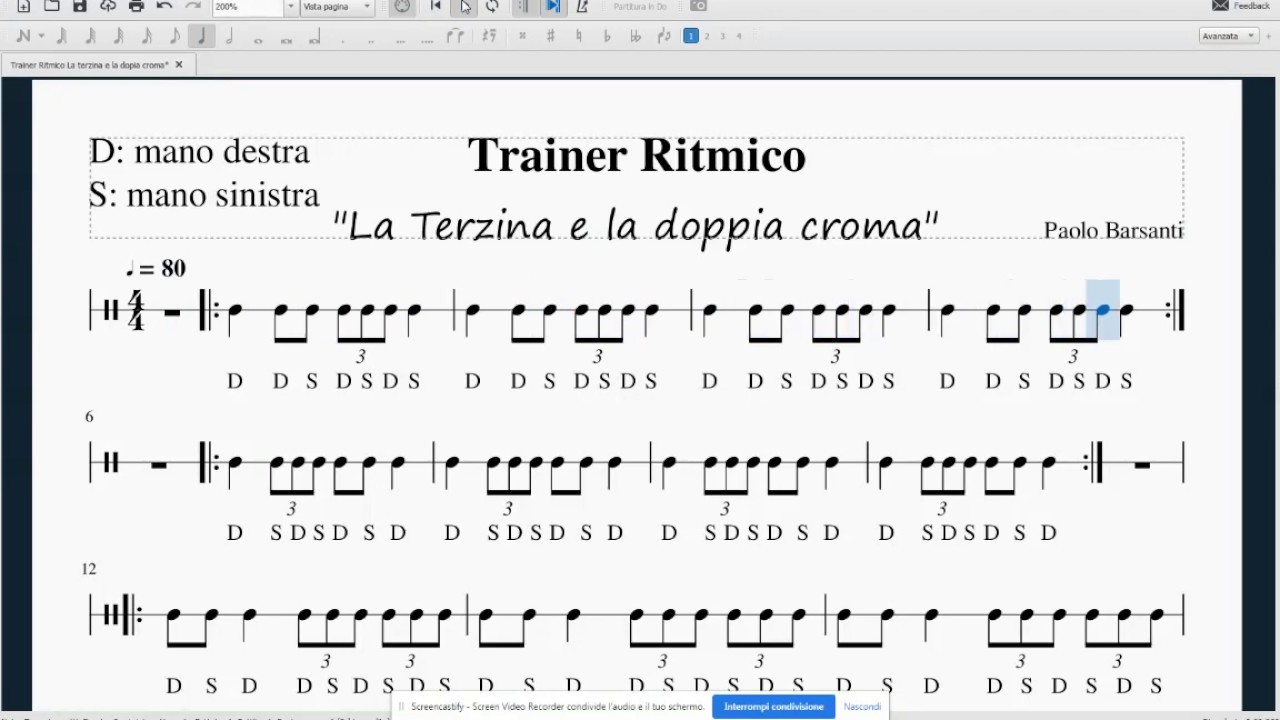This screenshot has width=1280, height=720.
Task: Apply a double flat accidental
Action: pos(635,36)
